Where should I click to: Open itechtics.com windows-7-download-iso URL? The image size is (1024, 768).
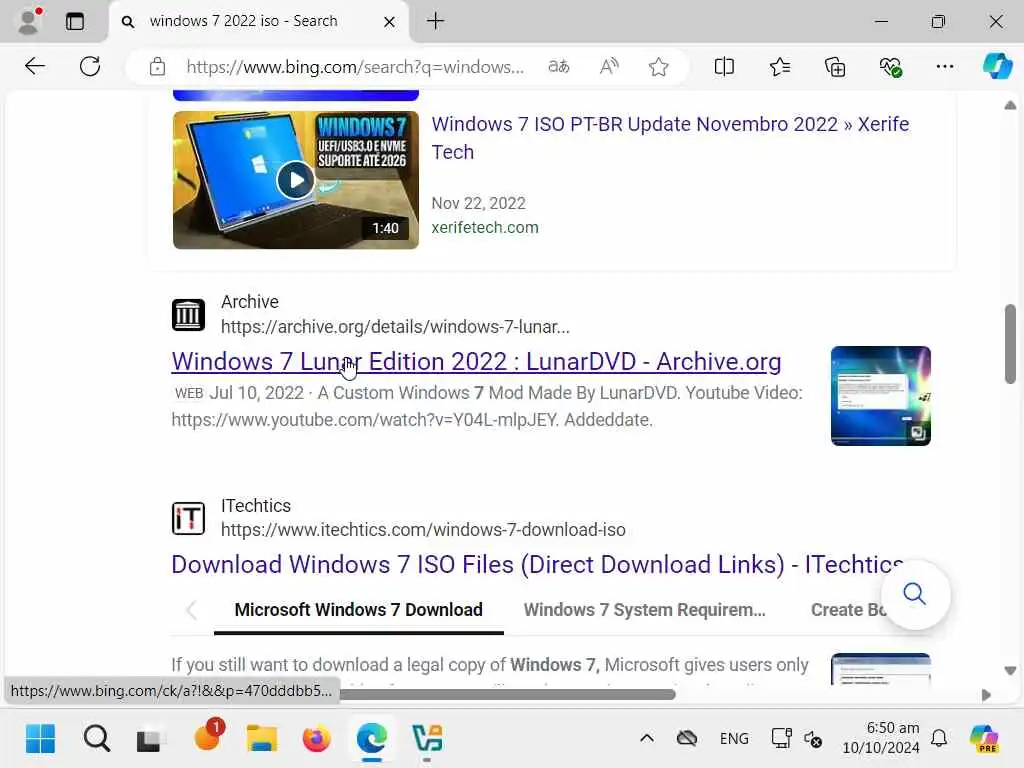pos(423,530)
